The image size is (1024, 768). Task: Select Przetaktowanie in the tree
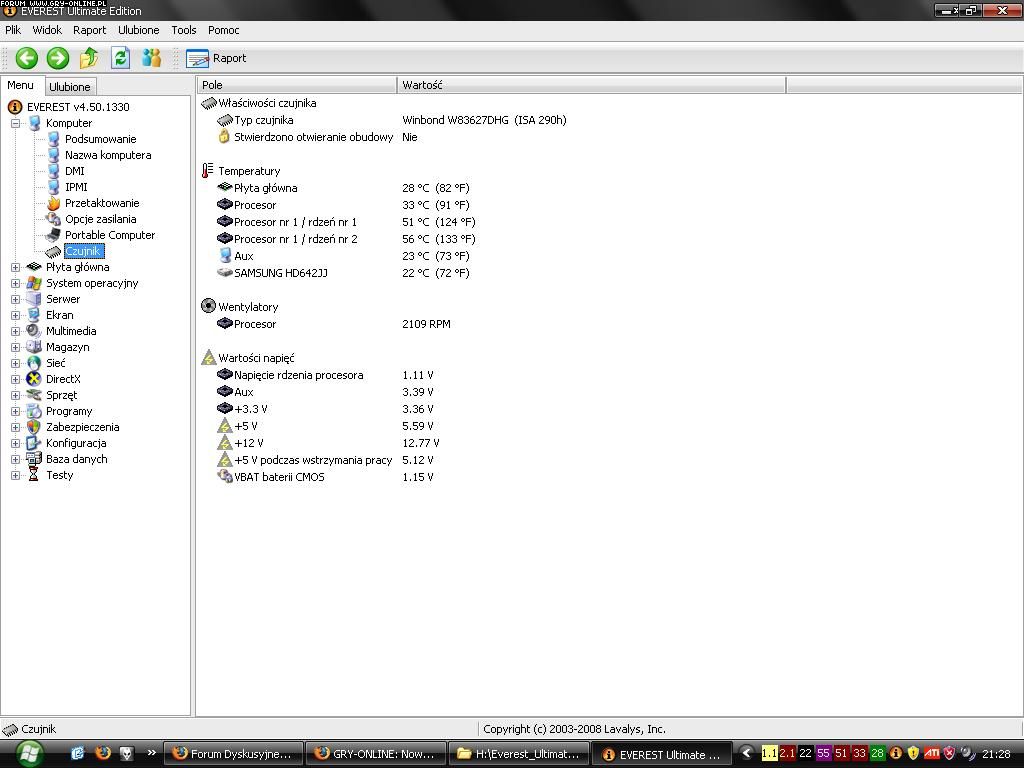[102, 203]
